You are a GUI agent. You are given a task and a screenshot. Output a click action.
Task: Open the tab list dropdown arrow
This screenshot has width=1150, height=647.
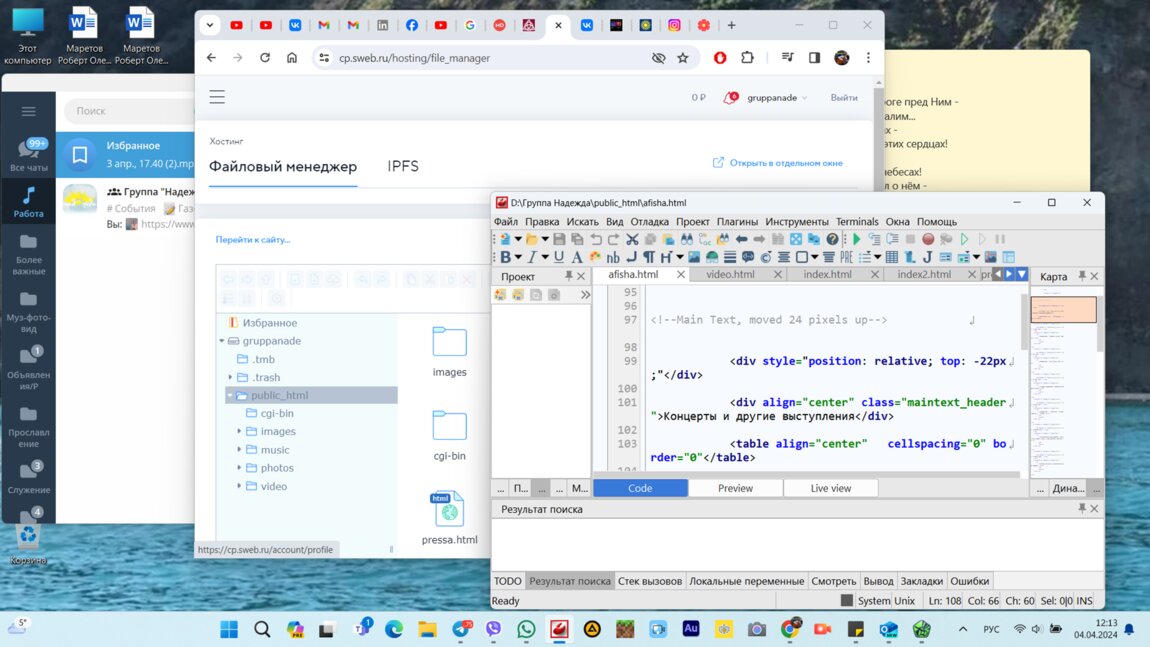click(x=1021, y=274)
